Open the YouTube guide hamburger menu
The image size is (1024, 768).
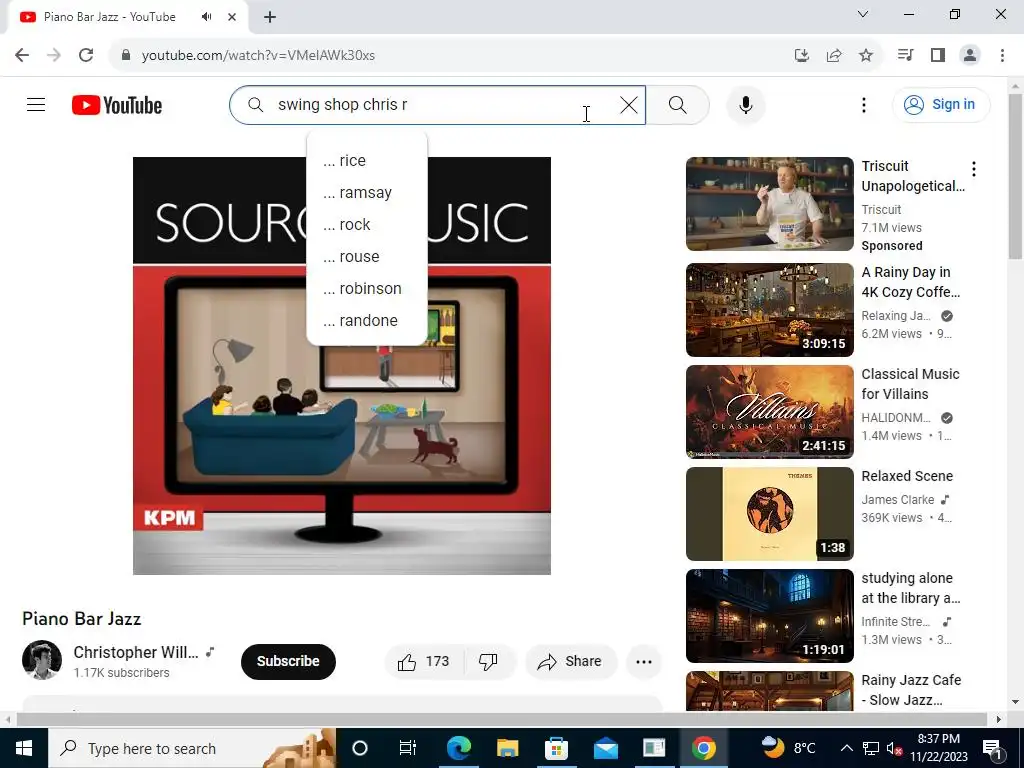(x=36, y=104)
